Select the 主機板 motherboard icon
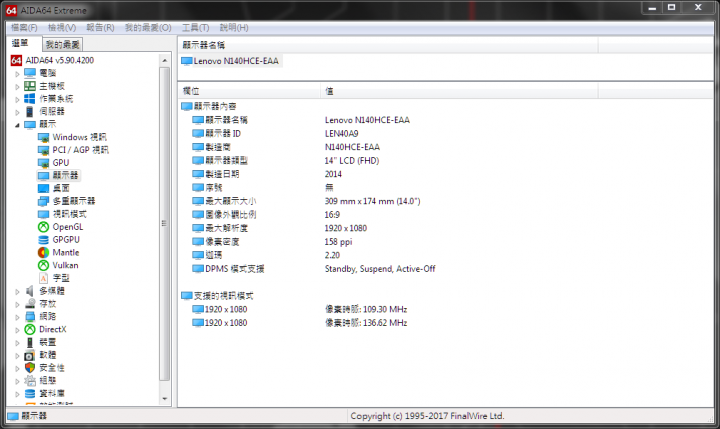 (x=30, y=86)
